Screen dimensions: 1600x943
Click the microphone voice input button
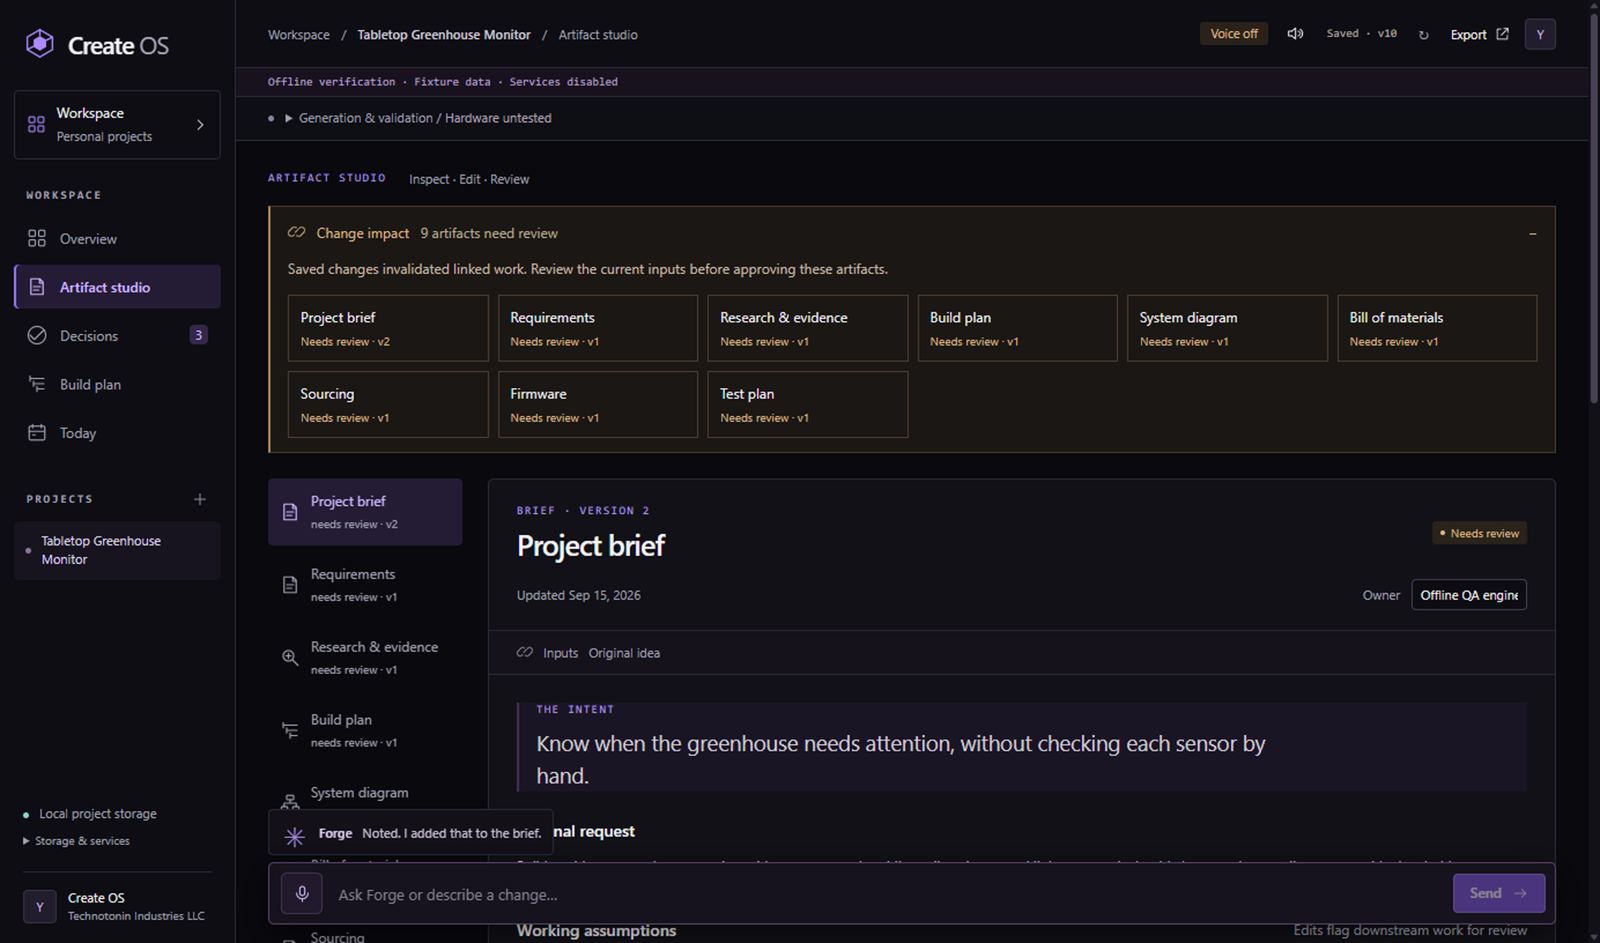[x=301, y=893]
